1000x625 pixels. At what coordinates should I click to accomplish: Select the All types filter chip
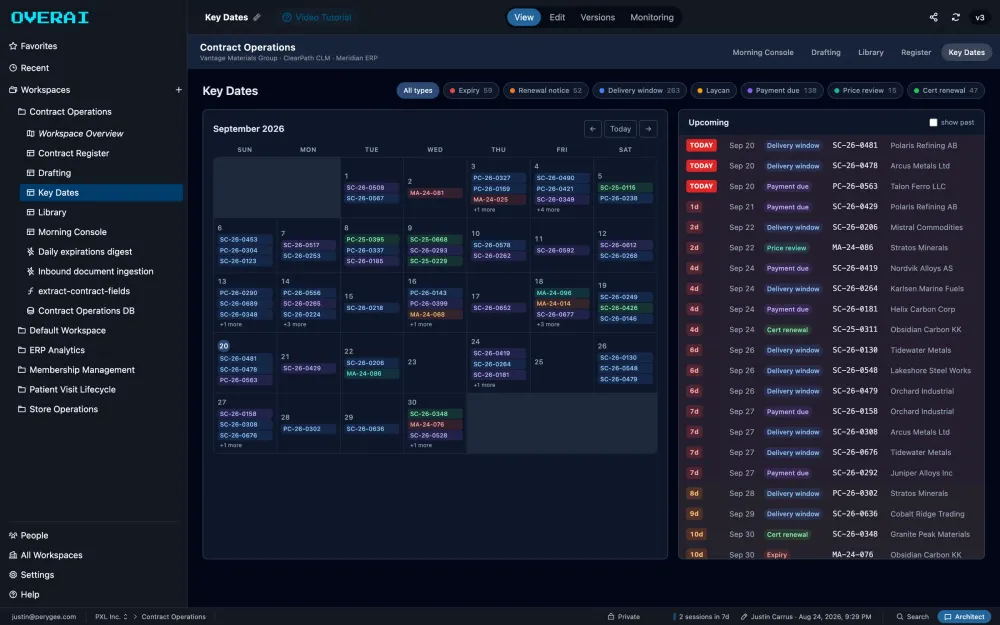pos(418,91)
